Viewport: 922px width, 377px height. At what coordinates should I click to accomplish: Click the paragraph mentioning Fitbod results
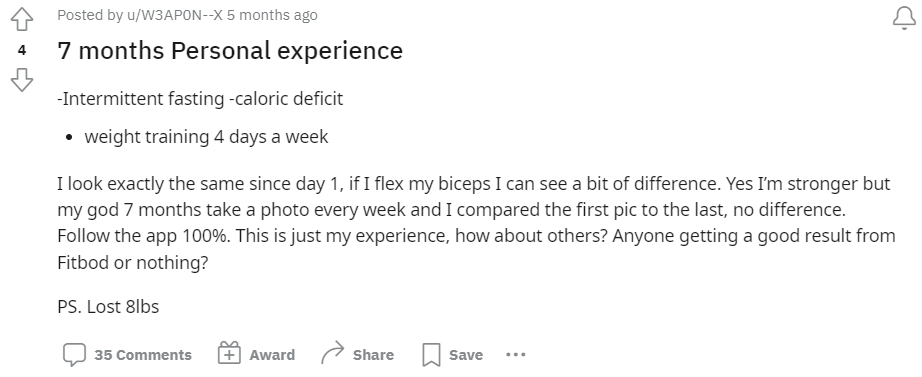coord(476,223)
